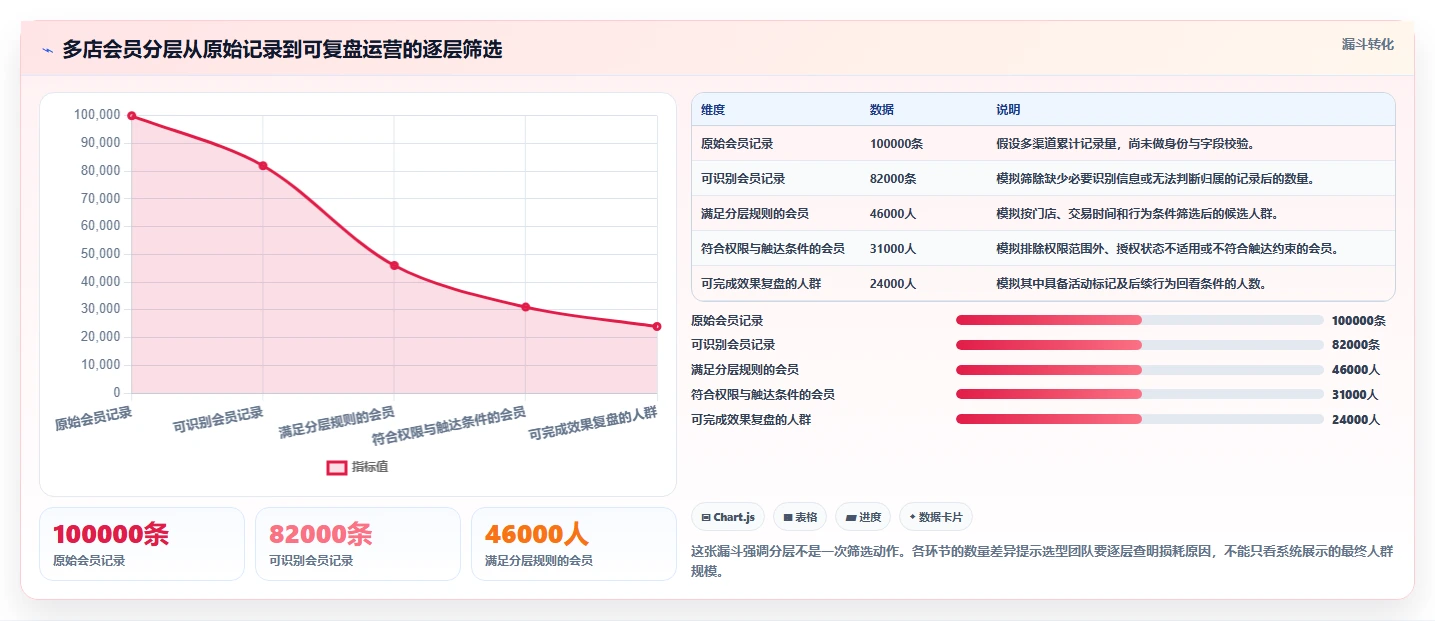This screenshot has height=621, width=1435.
Task: Click the y-axis label 50,000
Action: [x=100, y=254]
